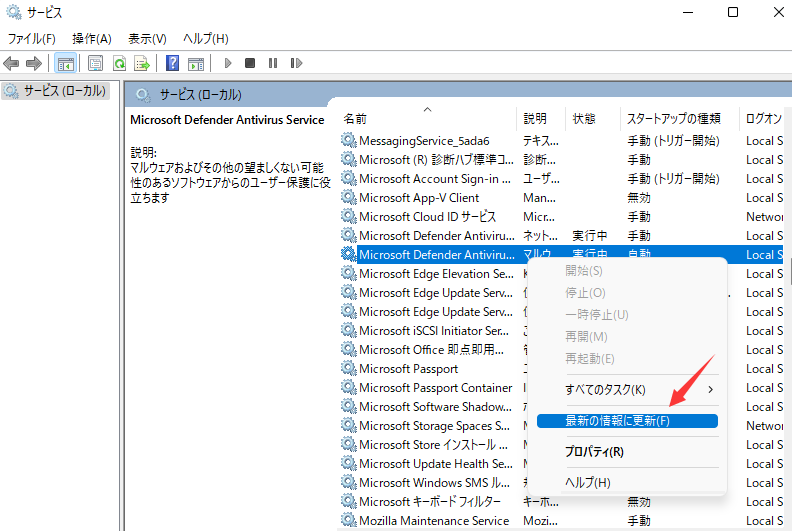The width and height of the screenshot is (792, 531).
Task: Select Microsoft Store インストール service row
Action: [x=433, y=445]
